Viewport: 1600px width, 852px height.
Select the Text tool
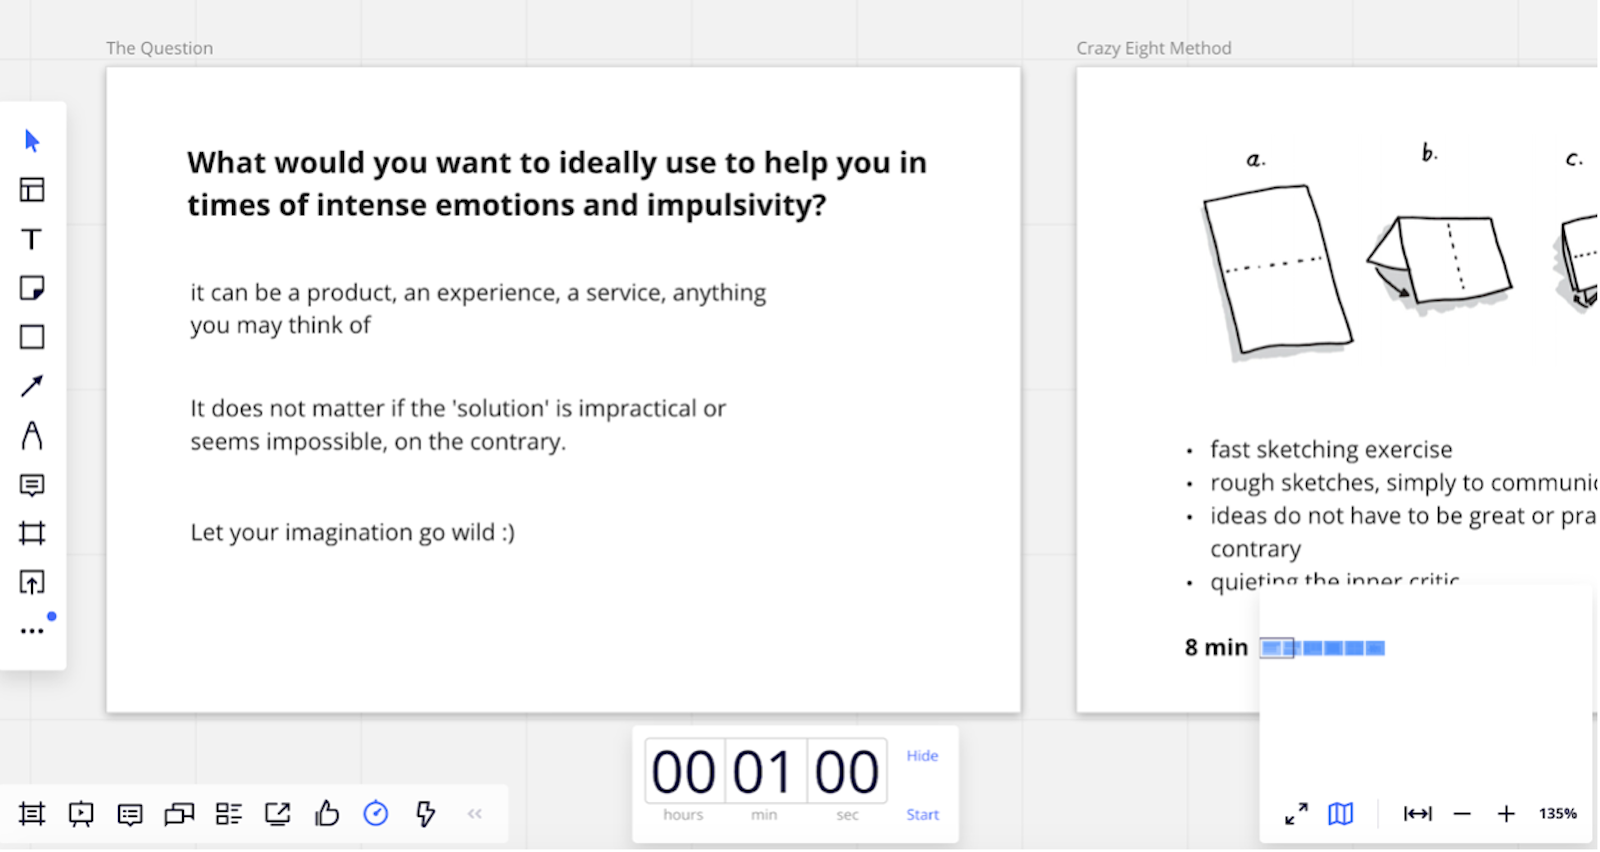(32, 239)
